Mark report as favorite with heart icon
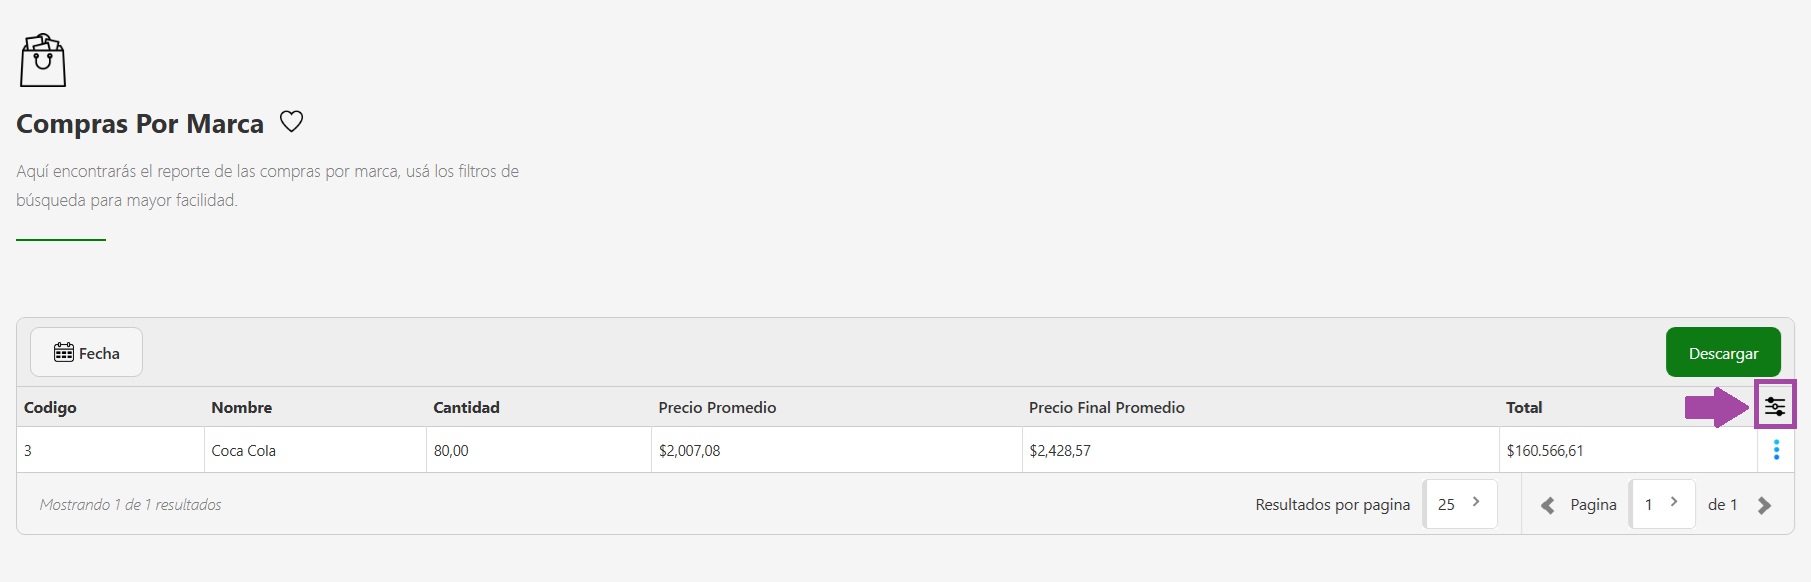1811x582 pixels. coord(291,122)
